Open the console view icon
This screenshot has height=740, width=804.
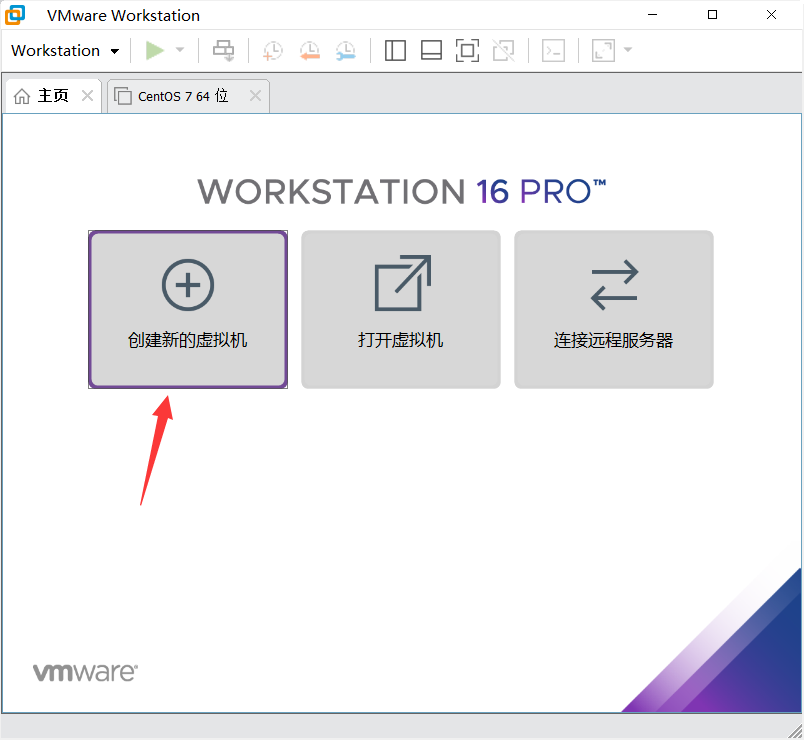554,50
